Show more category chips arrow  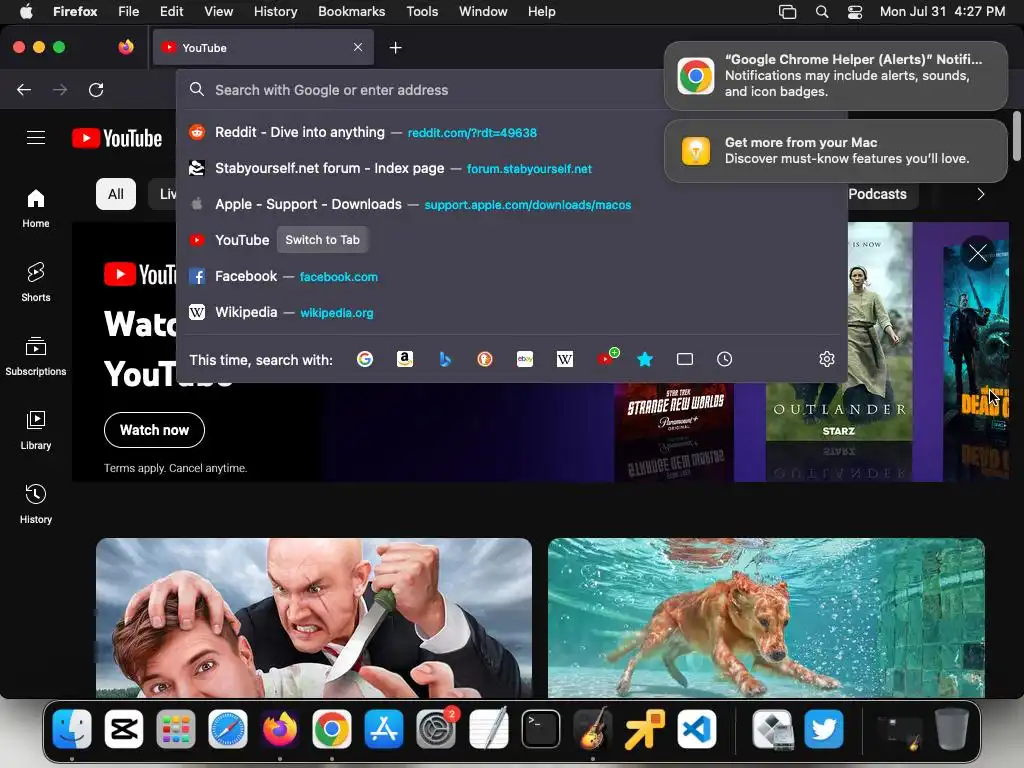click(x=980, y=194)
